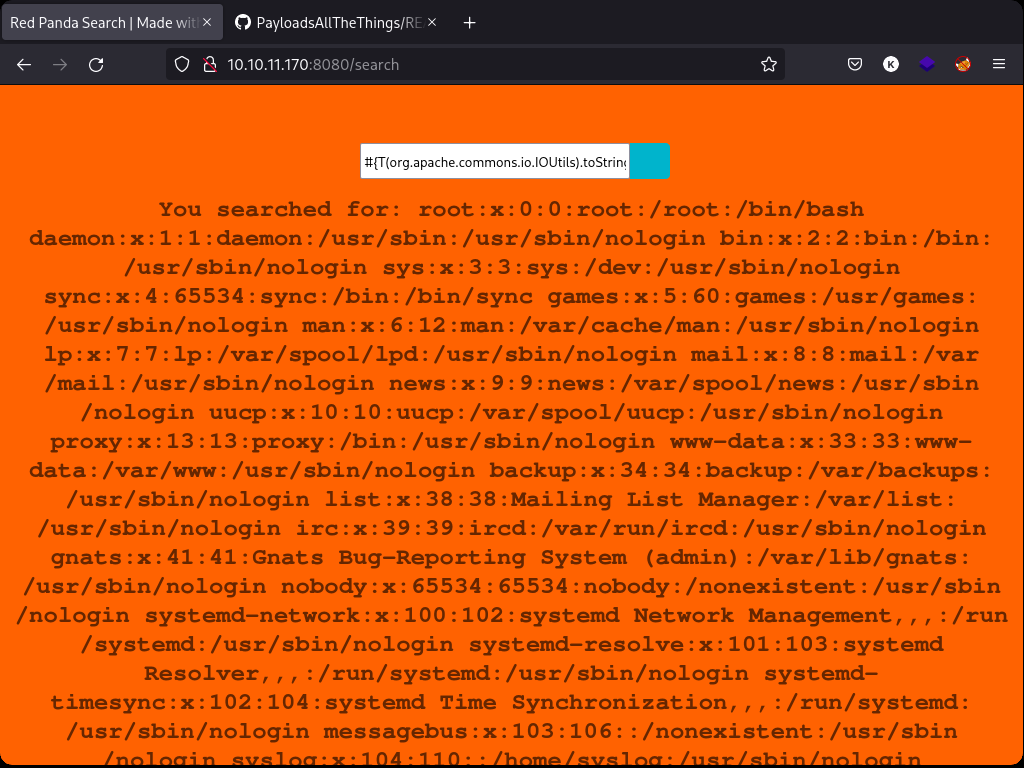Switch to the Red Panda Search tab
Image resolution: width=1024 pixels, height=768 pixels.
point(100,22)
